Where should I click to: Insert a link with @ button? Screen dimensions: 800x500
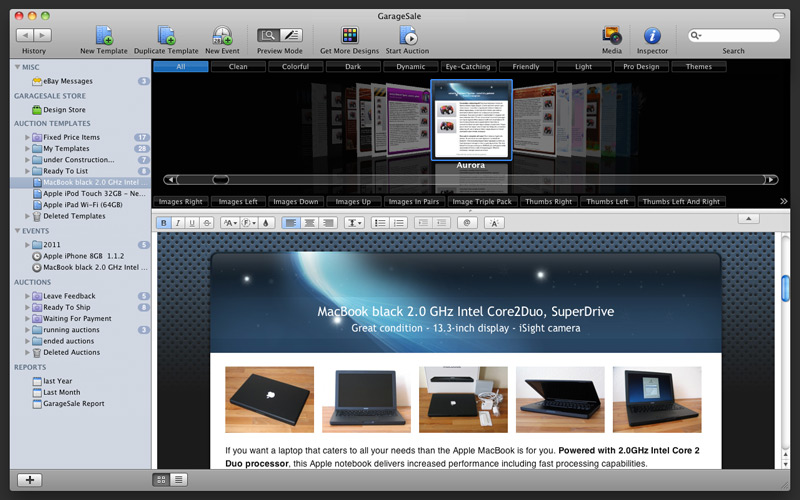click(467, 223)
